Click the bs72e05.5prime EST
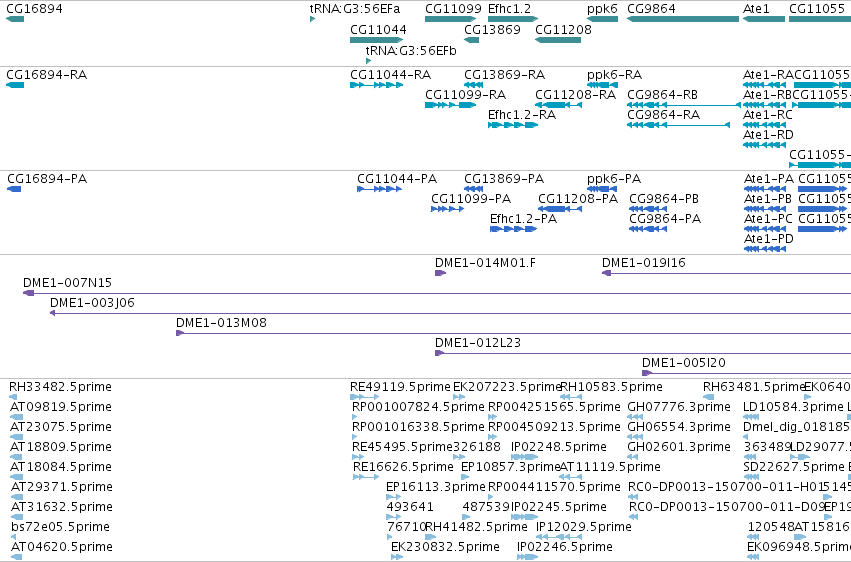The width and height of the screenshot is (851, 562). pos(13,537)
